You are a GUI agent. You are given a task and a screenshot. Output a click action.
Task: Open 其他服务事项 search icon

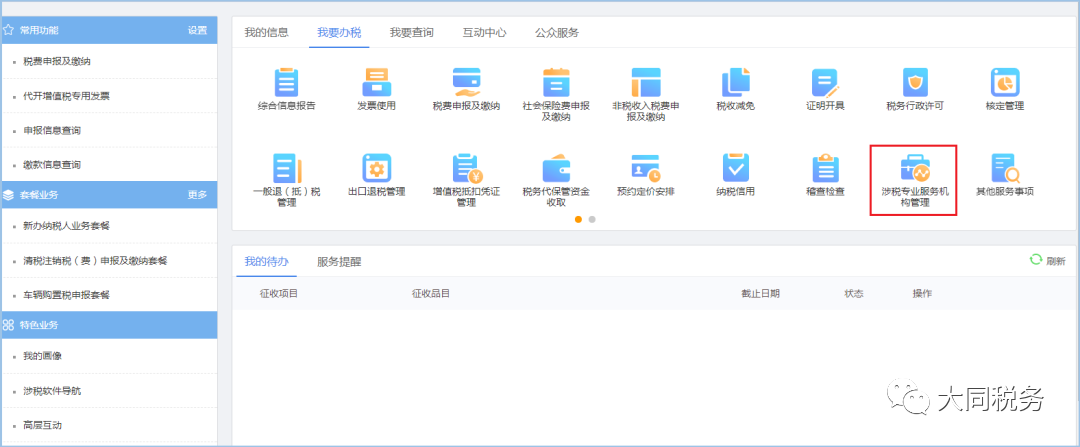(1005, 168)
